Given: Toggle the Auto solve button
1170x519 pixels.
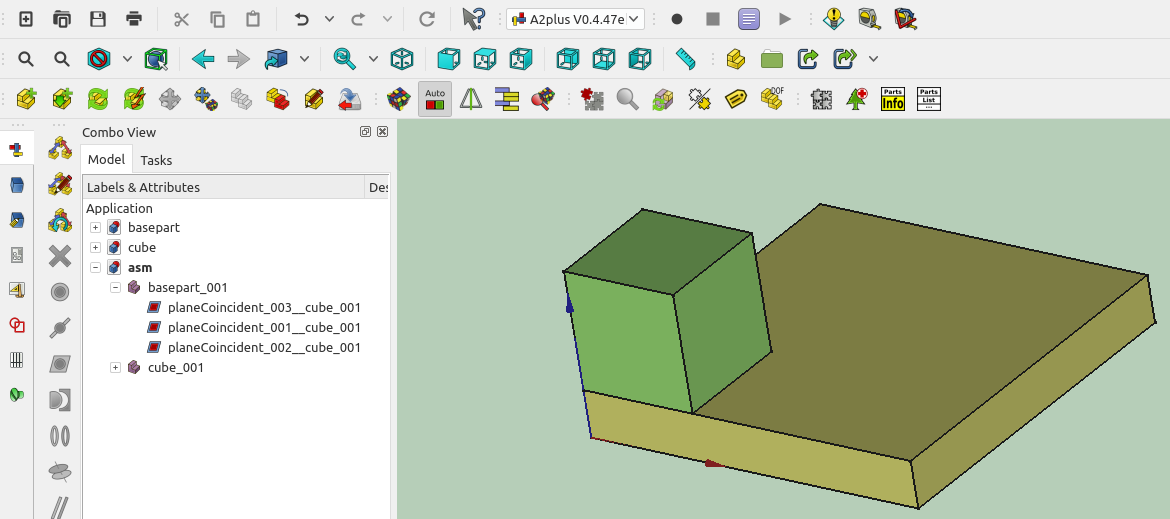Looking at the screenshot, I should [x=435, y=99].
